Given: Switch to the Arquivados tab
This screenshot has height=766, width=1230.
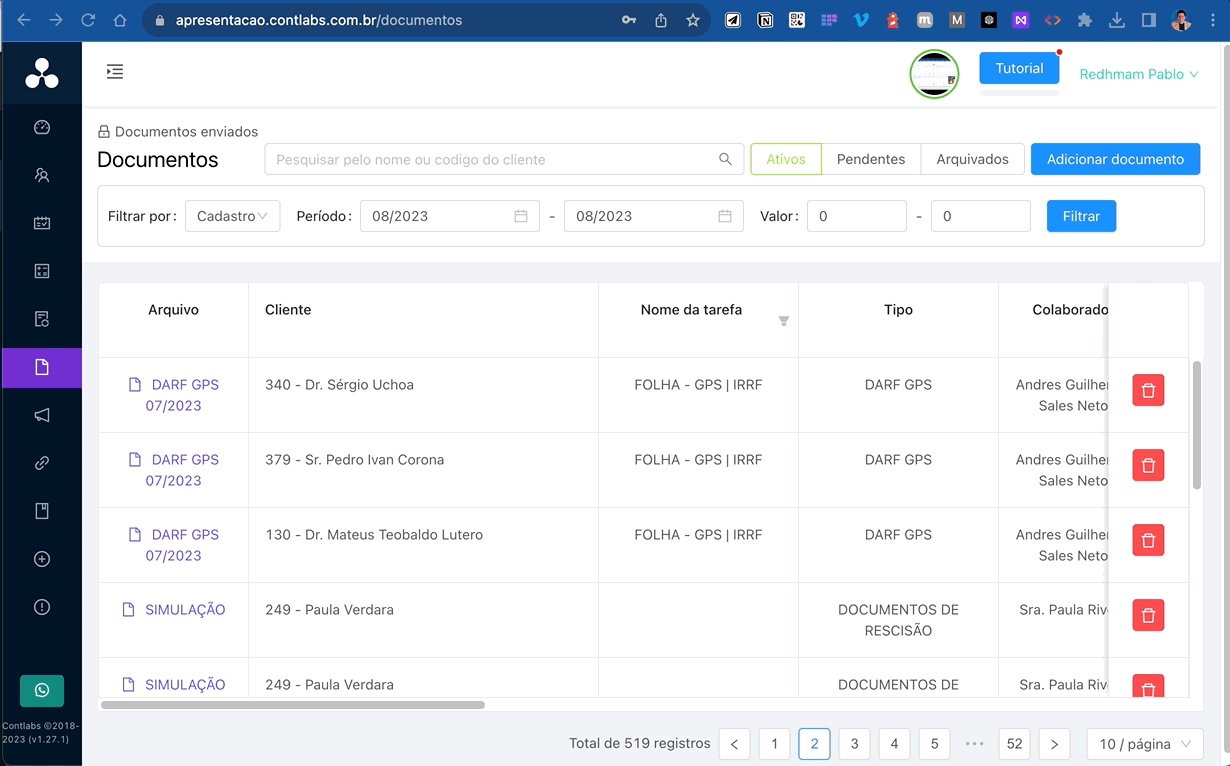Looking at the screenshot, I should coord(971,158).
